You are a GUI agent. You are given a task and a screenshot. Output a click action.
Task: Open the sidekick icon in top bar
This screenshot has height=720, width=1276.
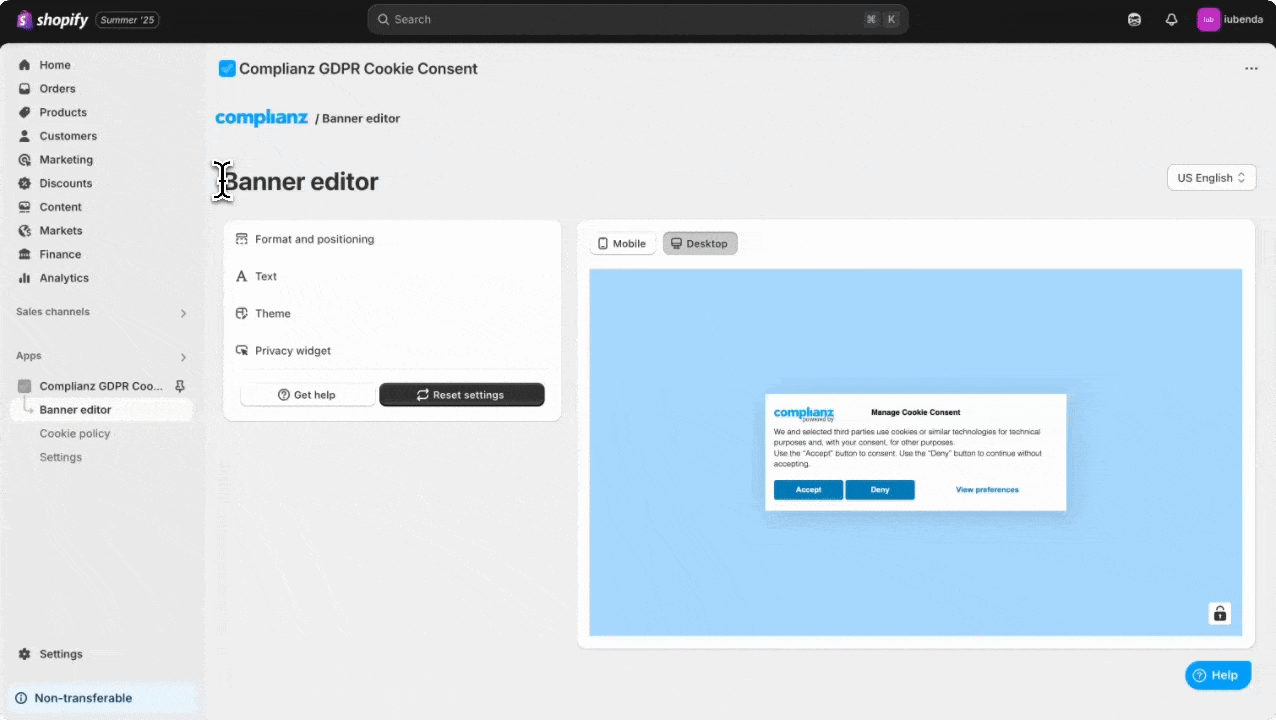coord(1134,20)
